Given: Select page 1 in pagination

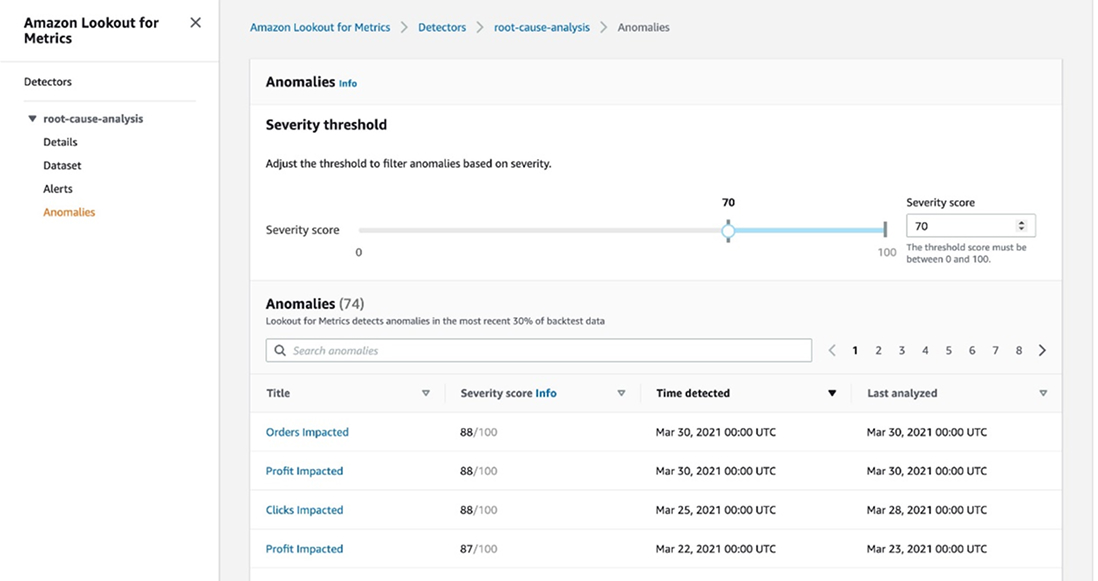Looking at the screenshot, I should (855, 350).
